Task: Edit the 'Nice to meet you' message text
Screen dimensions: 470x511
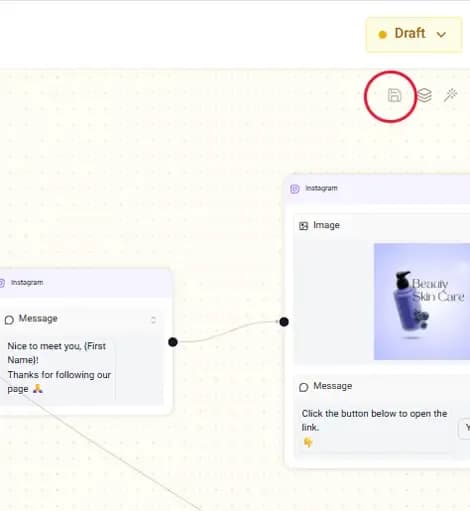Action: pyautogui.click(x=59, y=367)
